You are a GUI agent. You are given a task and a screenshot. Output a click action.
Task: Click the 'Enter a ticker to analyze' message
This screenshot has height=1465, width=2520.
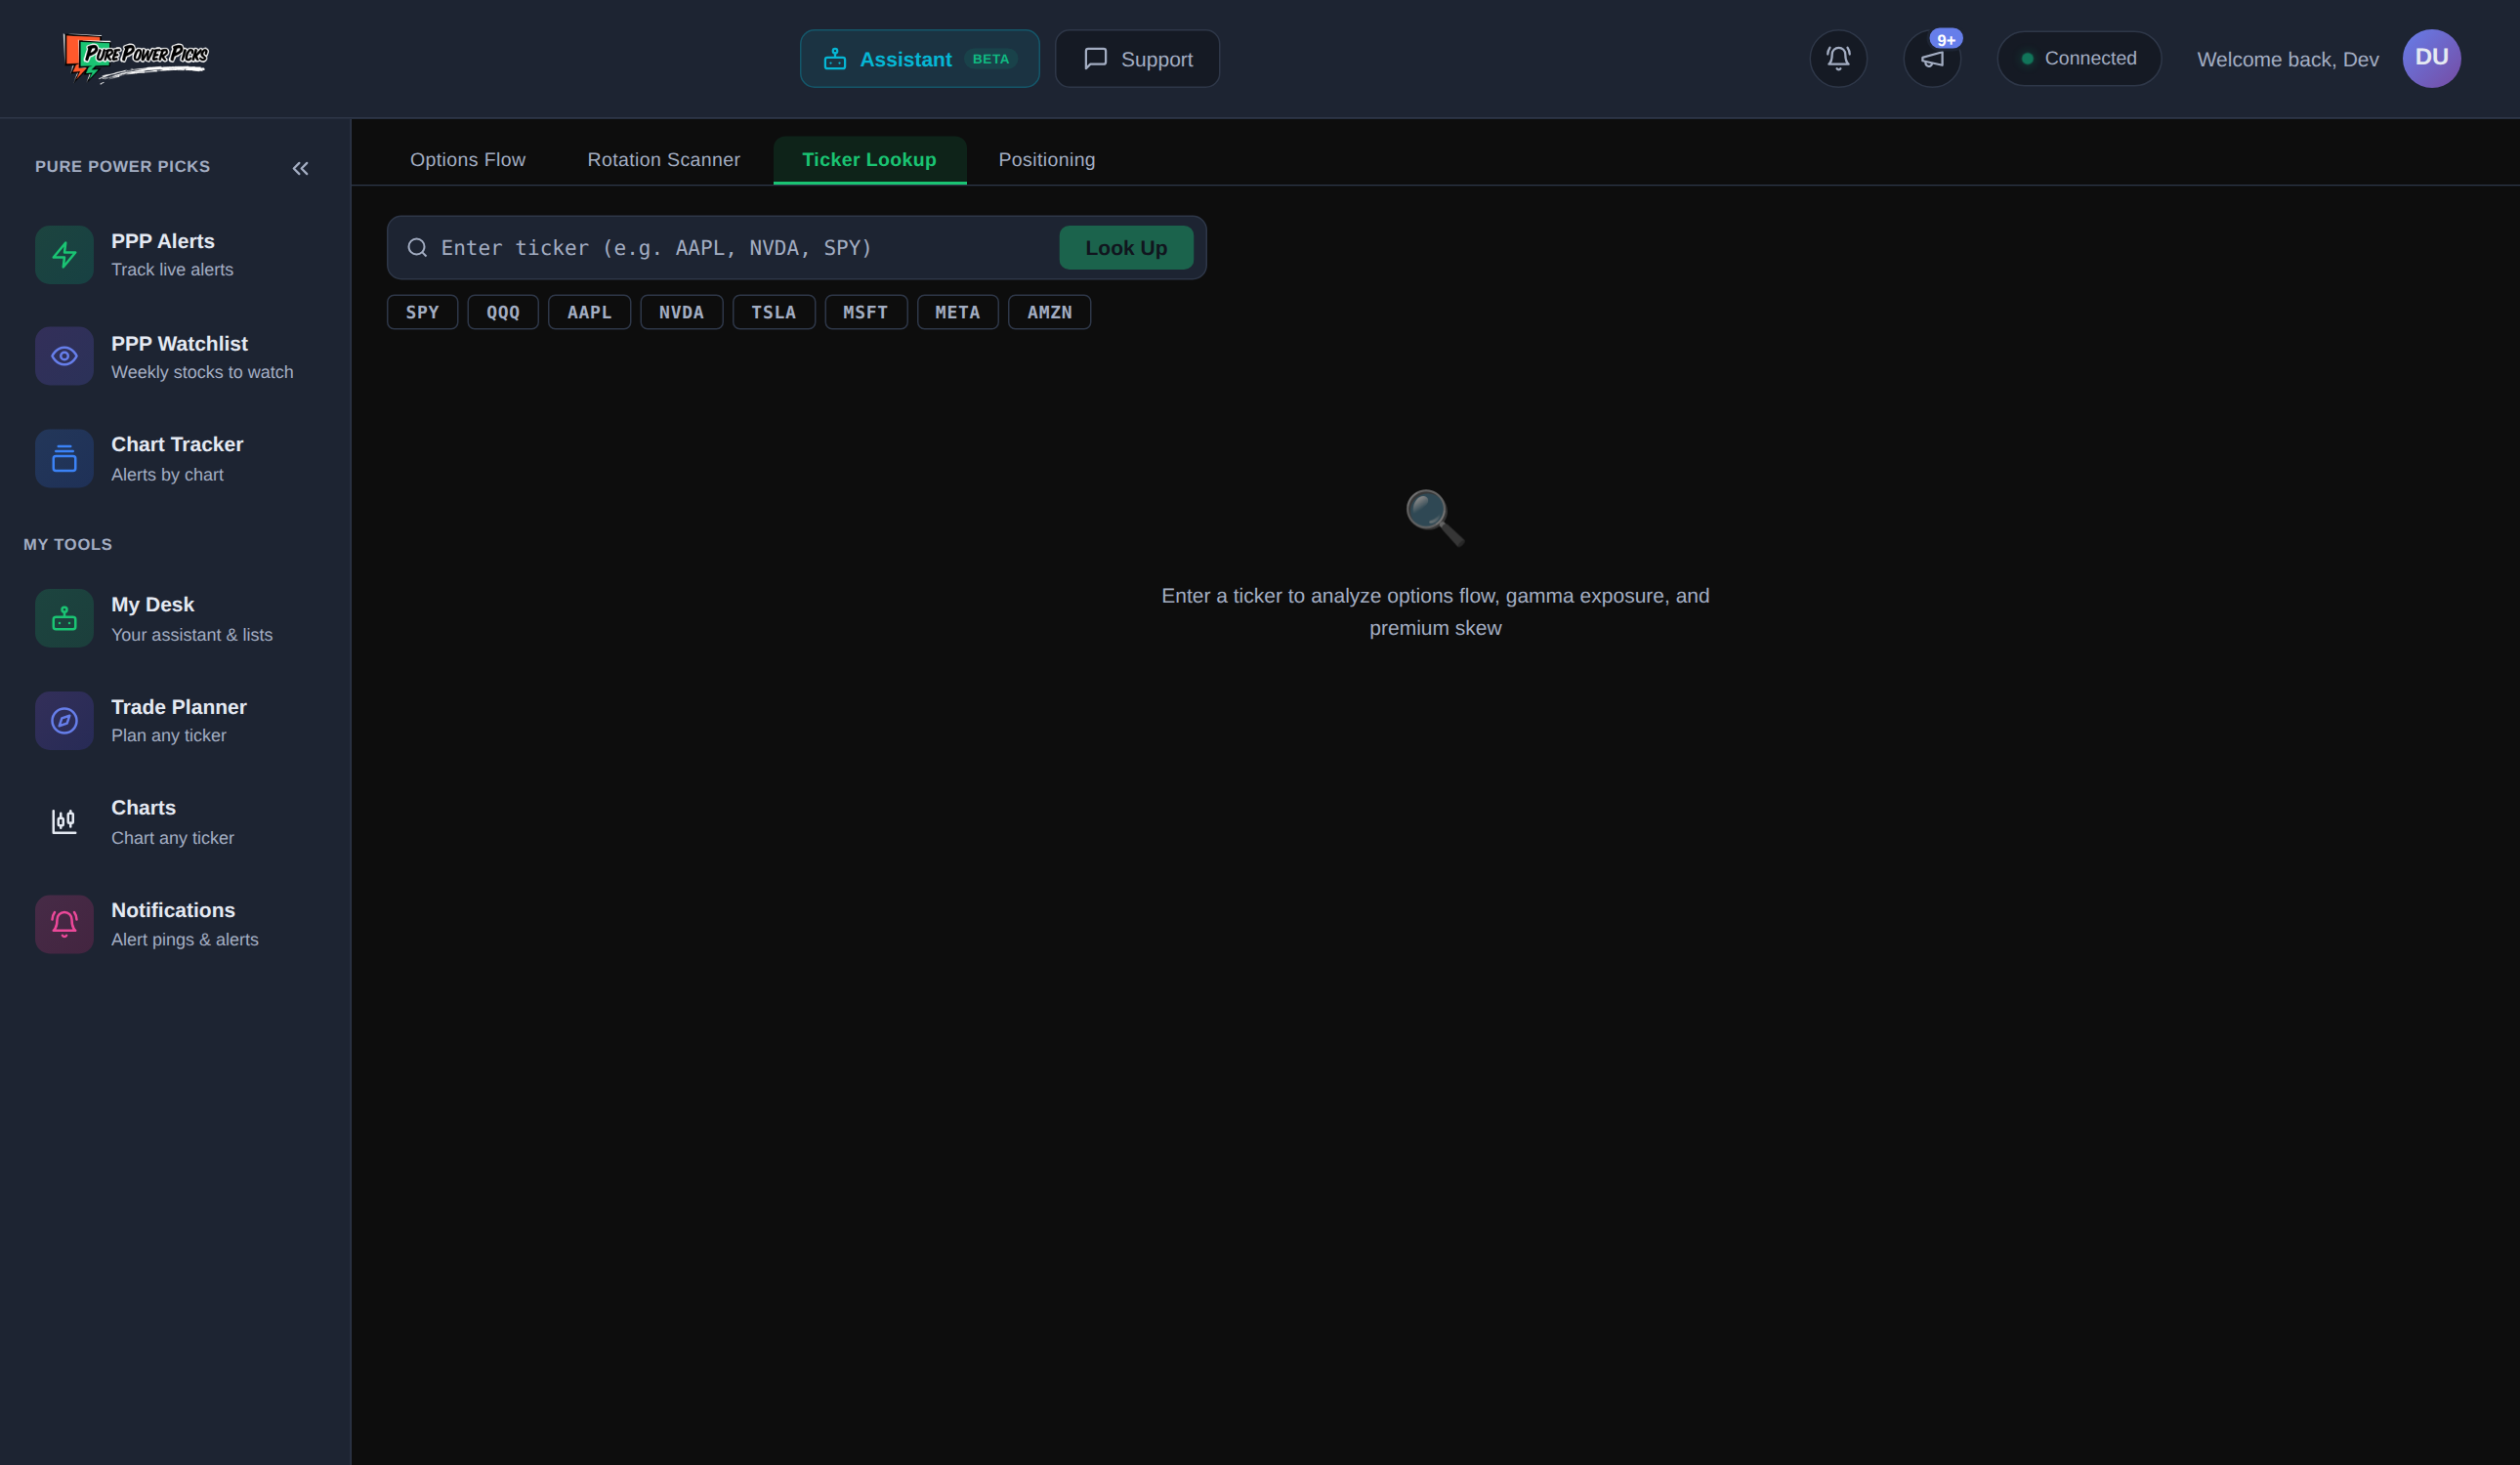click(x=1435, y=612)
